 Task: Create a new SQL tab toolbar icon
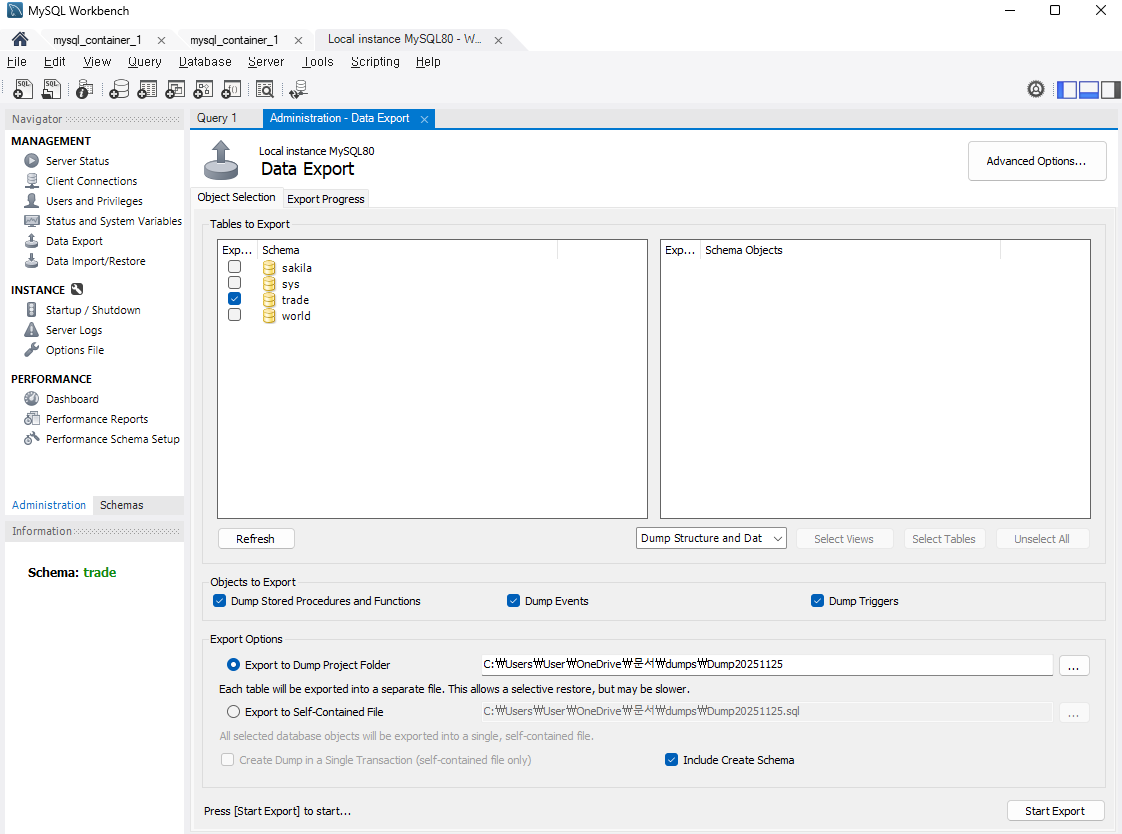coord(23,89)
